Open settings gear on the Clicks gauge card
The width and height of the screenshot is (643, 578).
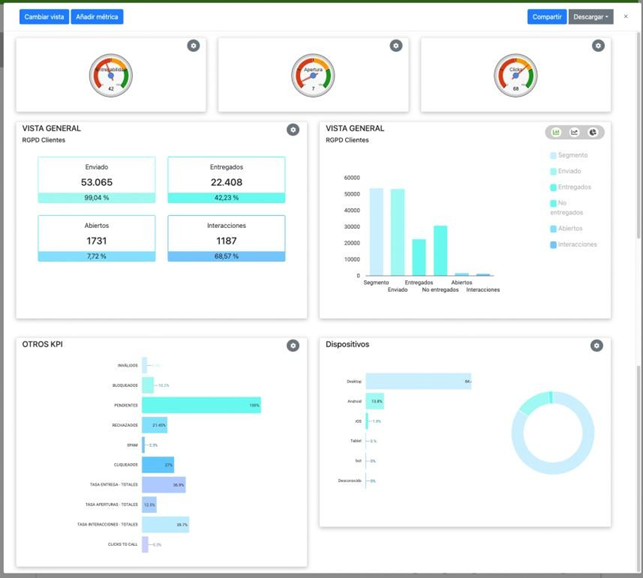coord(598,46)
